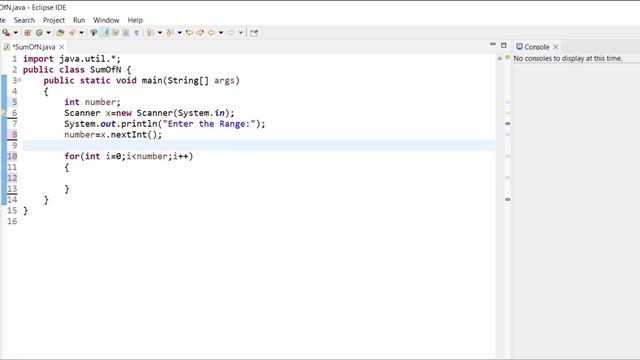Click the 'int number;' declaration
Image resolution: width=640 pixels, height=360 pixels.
(x=92, y=102)
